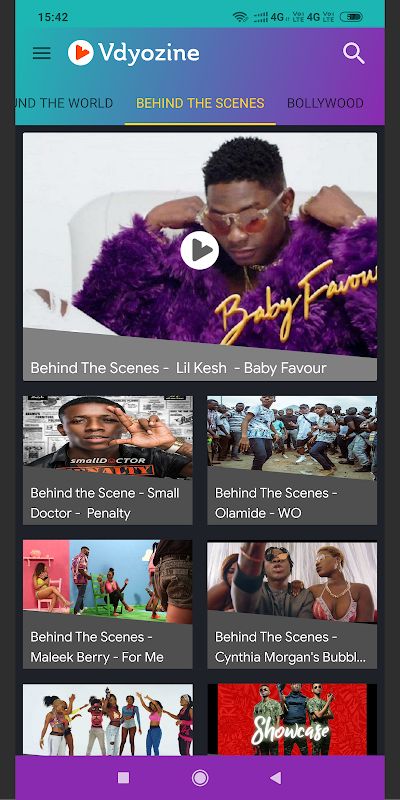Open Maleek Berry For Me thumbnail
The height and width of the screenshot is (800, 400).
point(108,582)
